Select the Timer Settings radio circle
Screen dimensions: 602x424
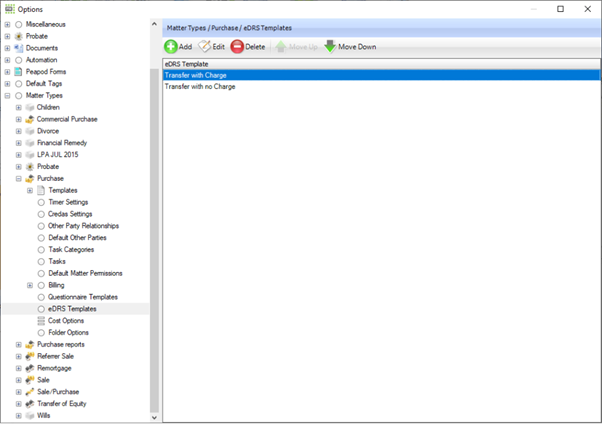click(41, 202)
